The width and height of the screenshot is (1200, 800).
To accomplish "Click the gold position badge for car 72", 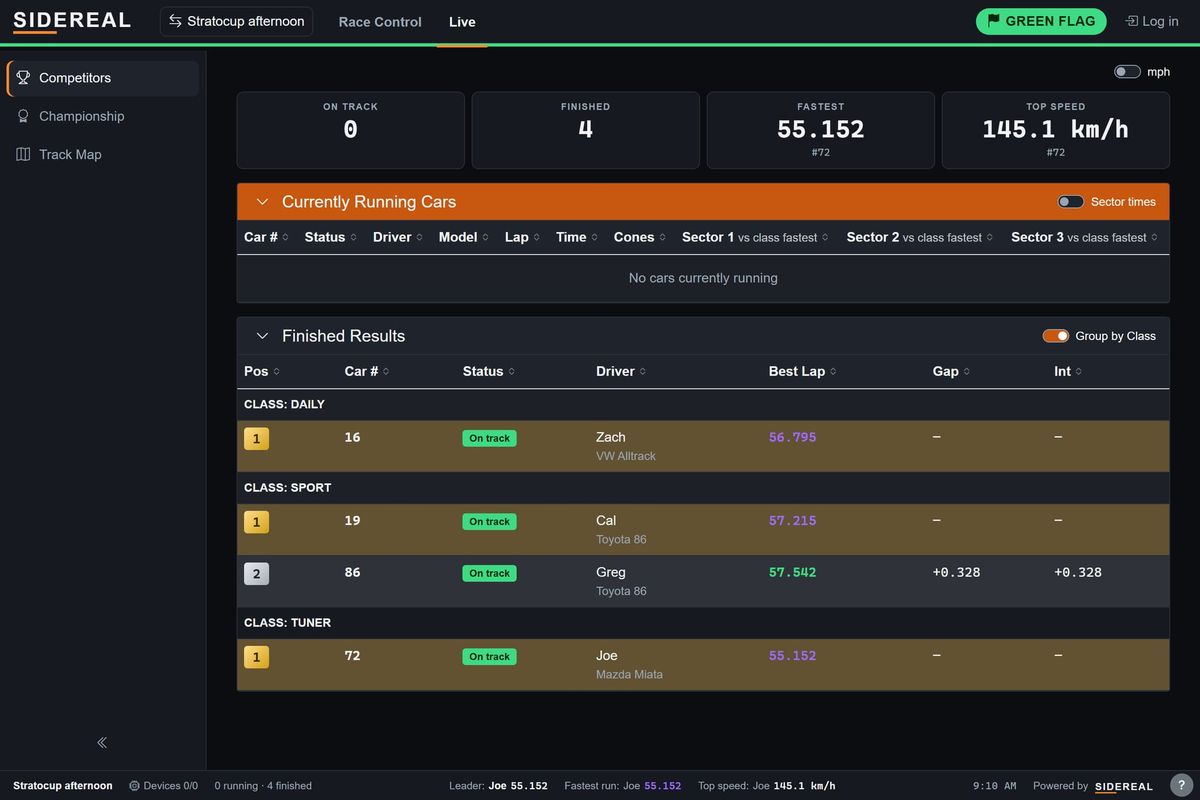I will coord(256,657).
